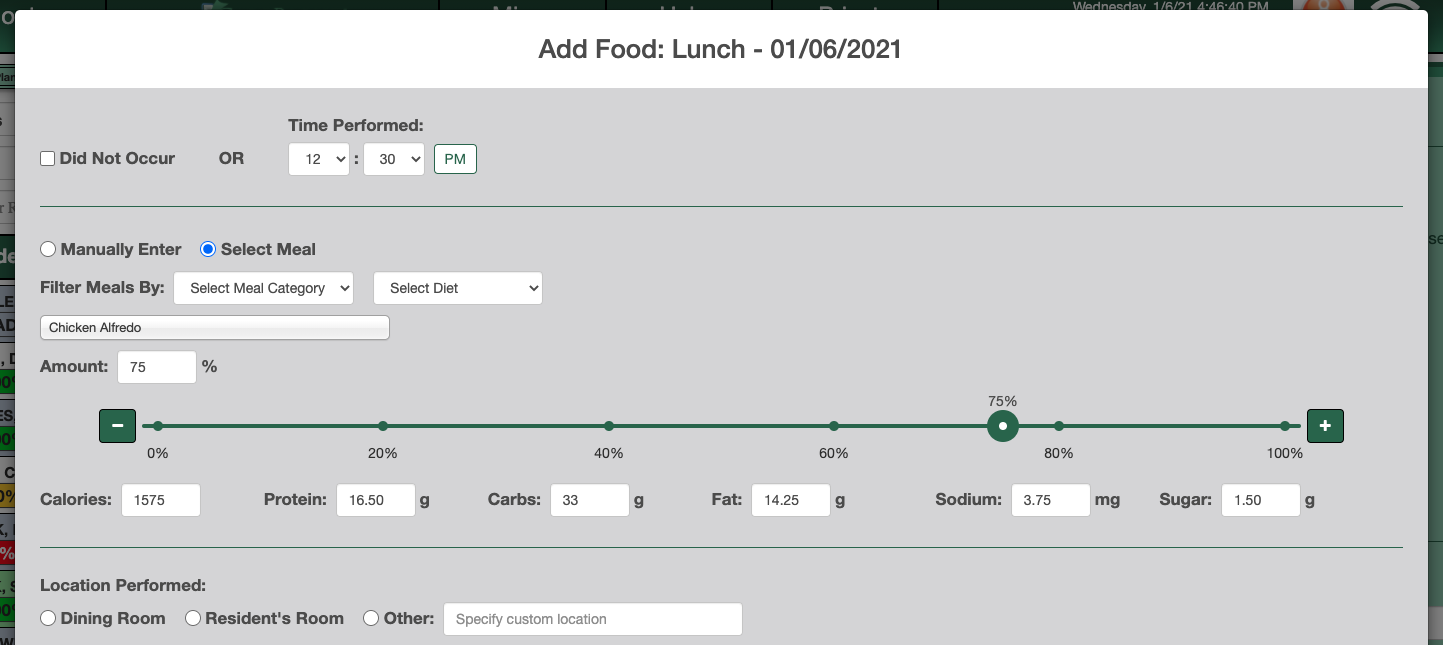
Task: Open the minutes dropdown showing 30
Action: coord(394,160)
